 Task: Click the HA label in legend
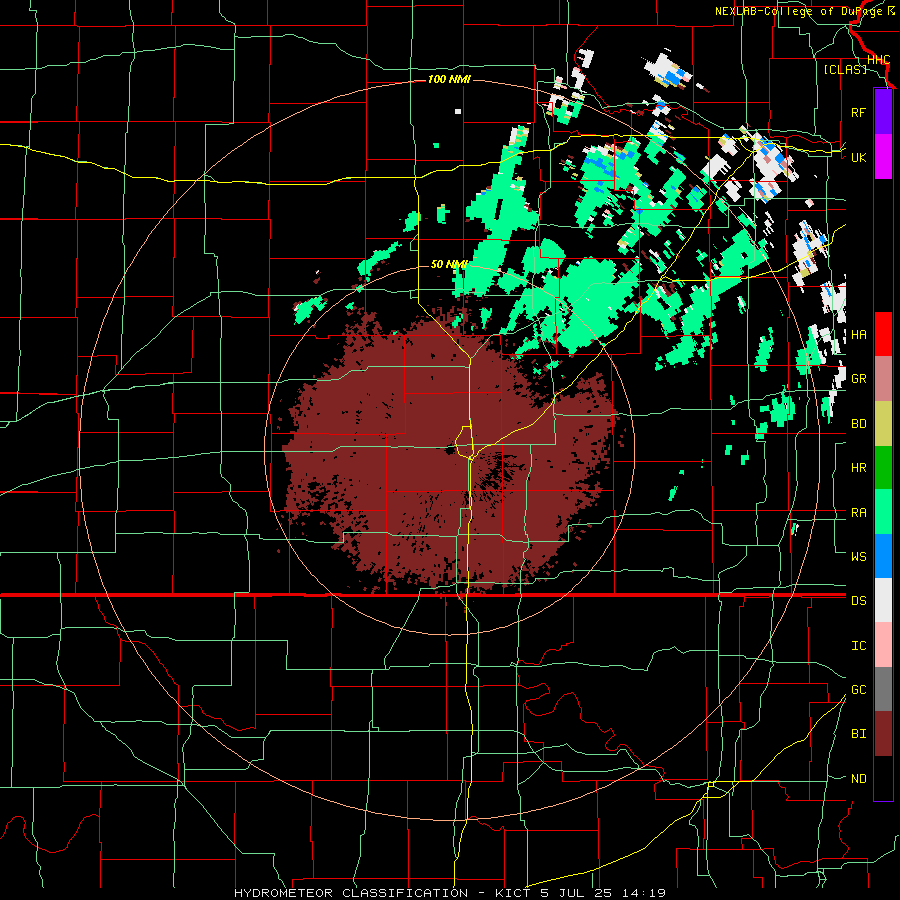[x=858, y=335]
